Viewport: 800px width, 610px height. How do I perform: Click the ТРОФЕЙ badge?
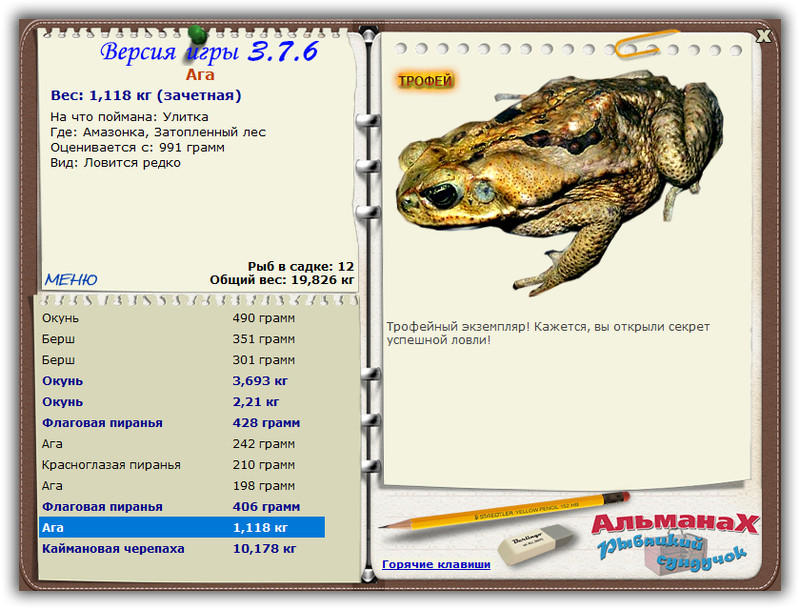pyautogui.click(x=425, y=81)
